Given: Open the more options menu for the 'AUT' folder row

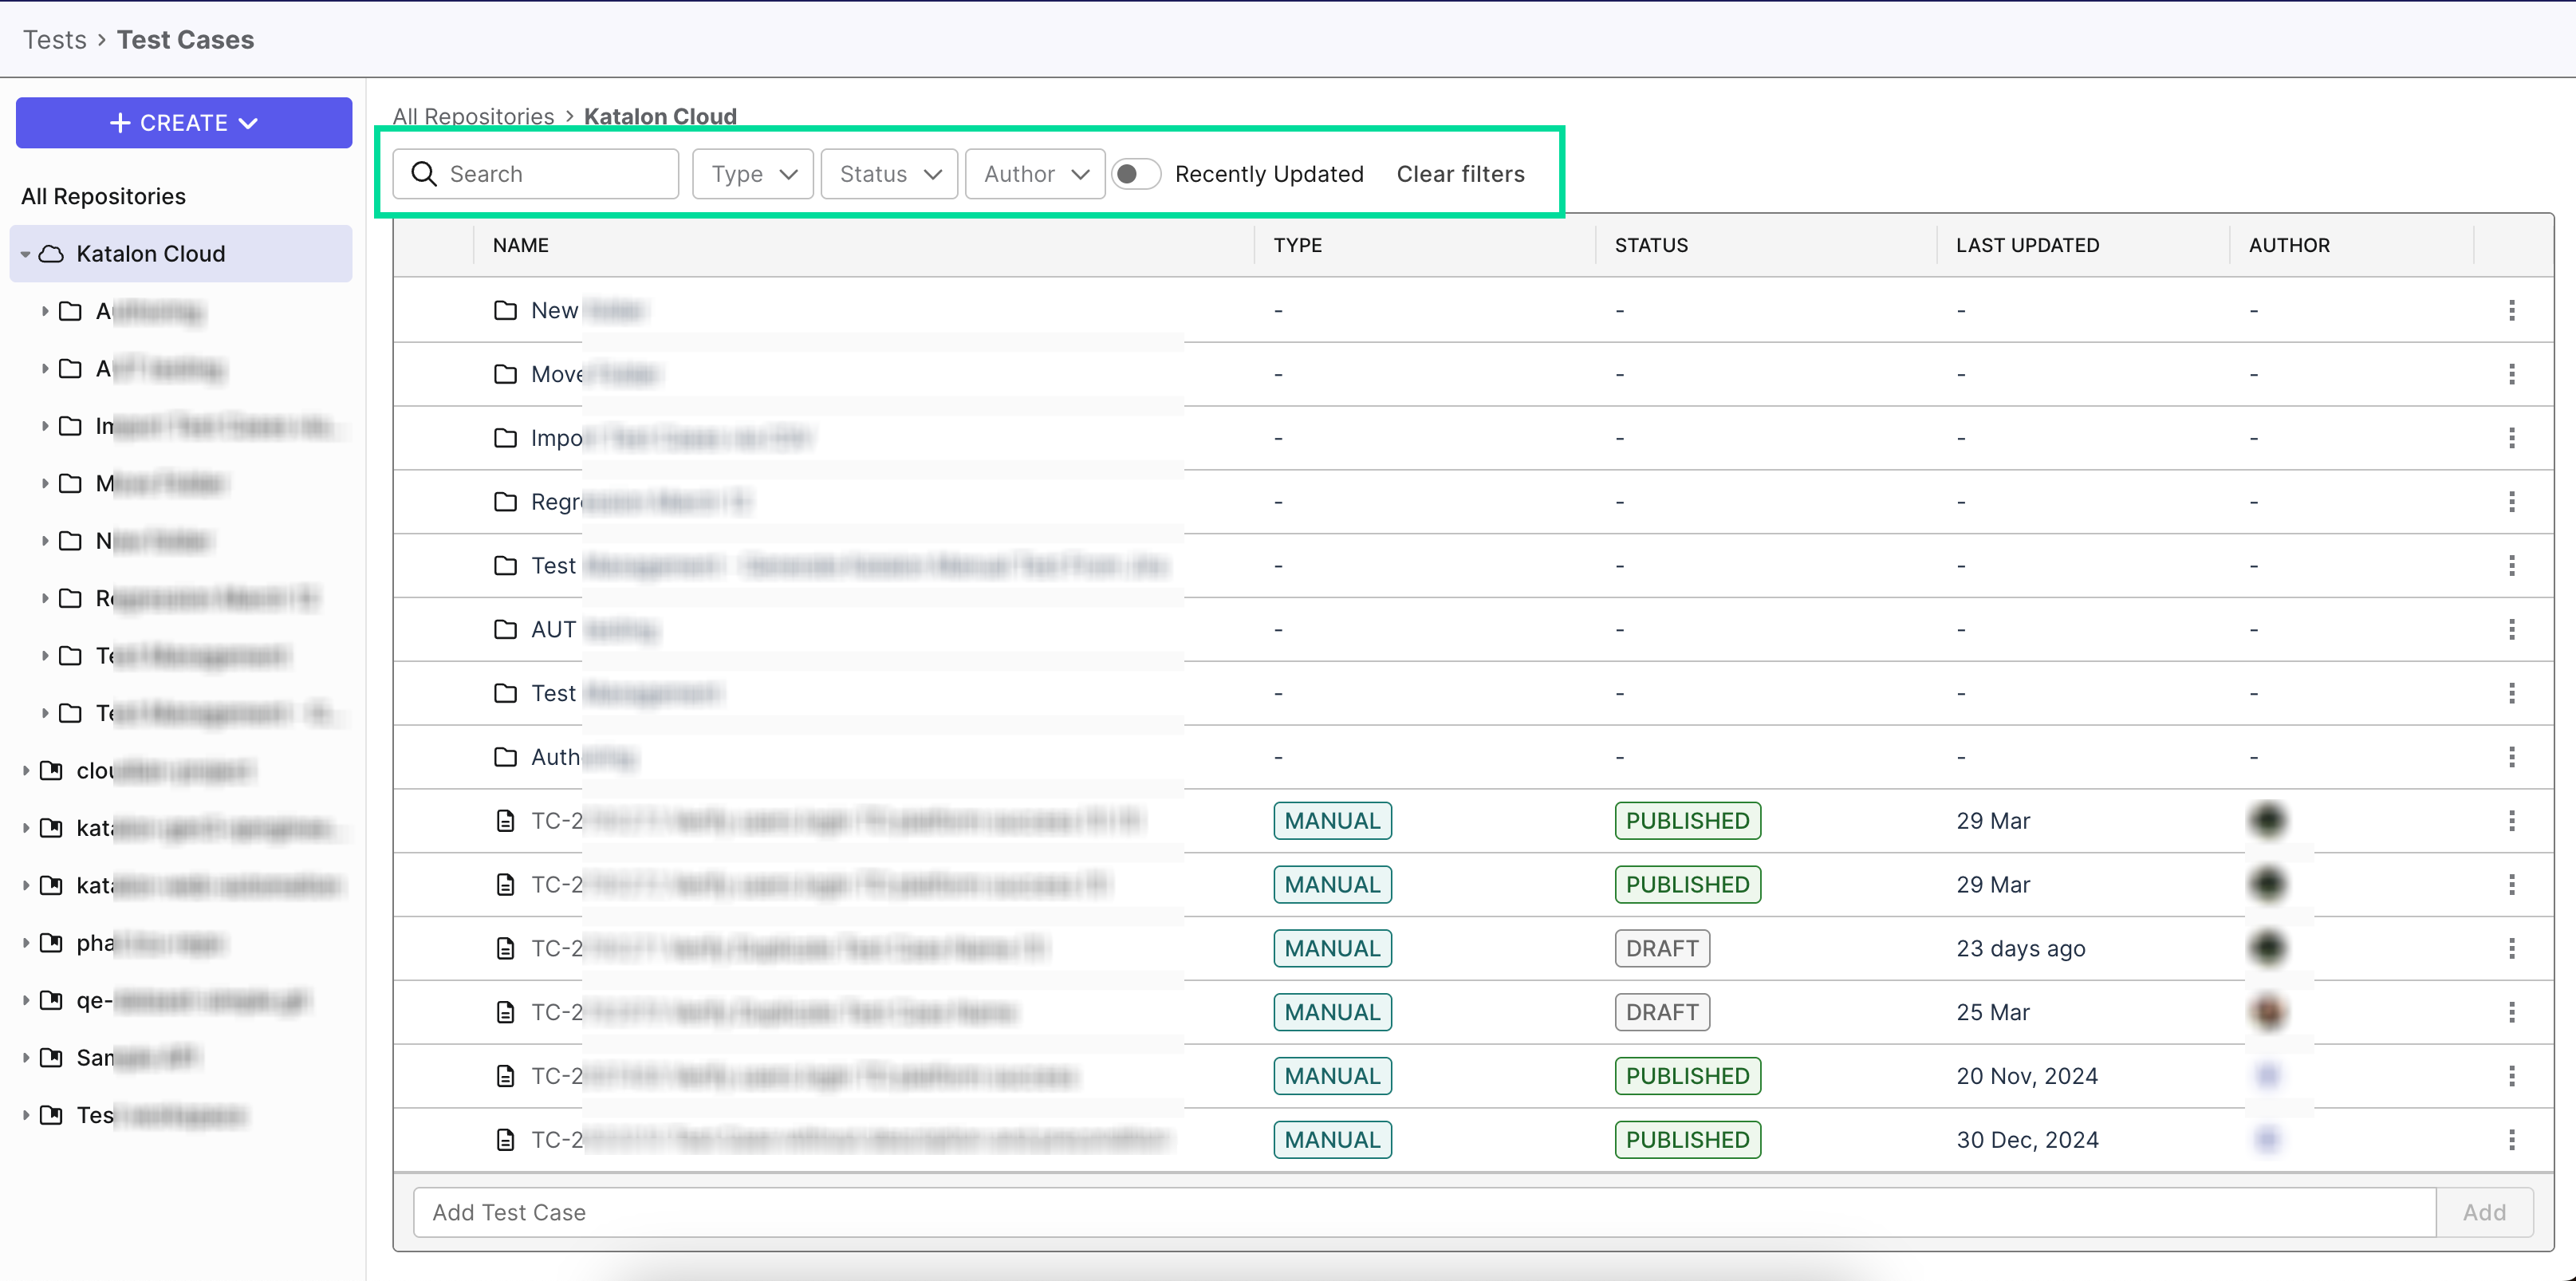Looking at the screenshot, I should [2511, 629].
